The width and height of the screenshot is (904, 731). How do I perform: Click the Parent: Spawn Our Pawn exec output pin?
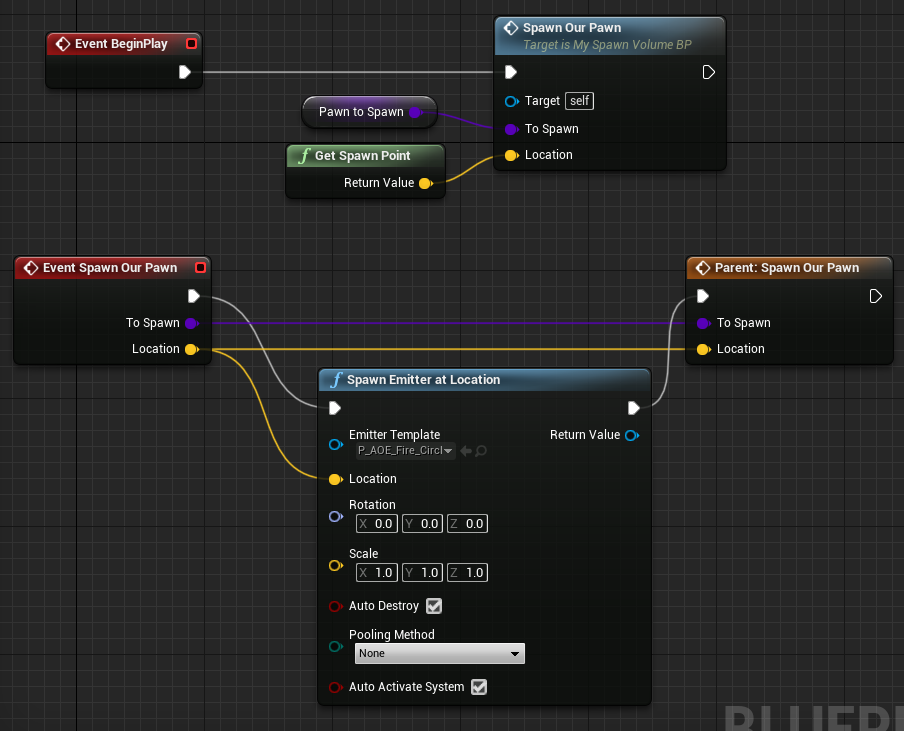point(875,296)
